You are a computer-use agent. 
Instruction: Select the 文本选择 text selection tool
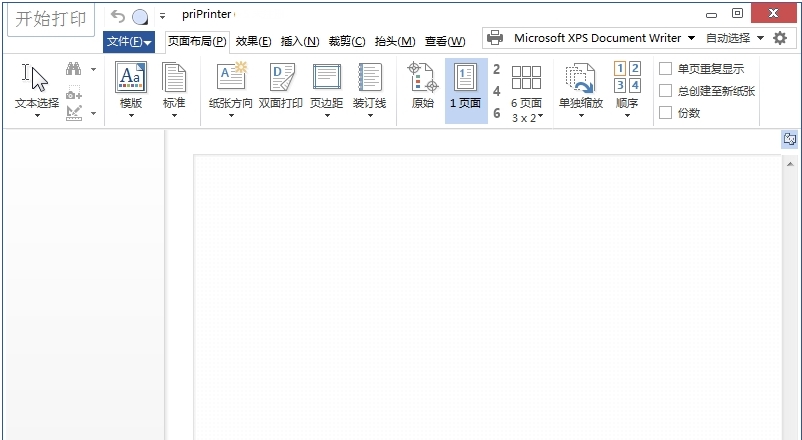pyautogui.click(x=36, y=86)
